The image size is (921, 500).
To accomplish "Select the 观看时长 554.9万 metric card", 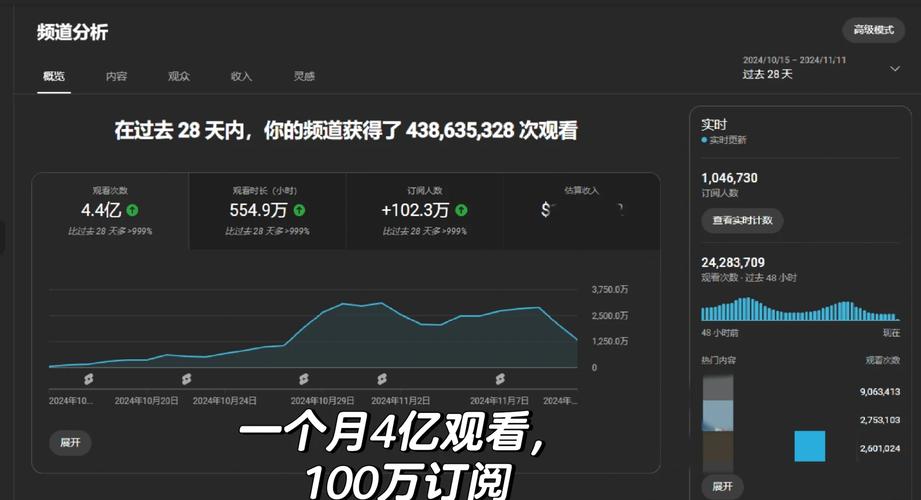I will tap(267, 211).
